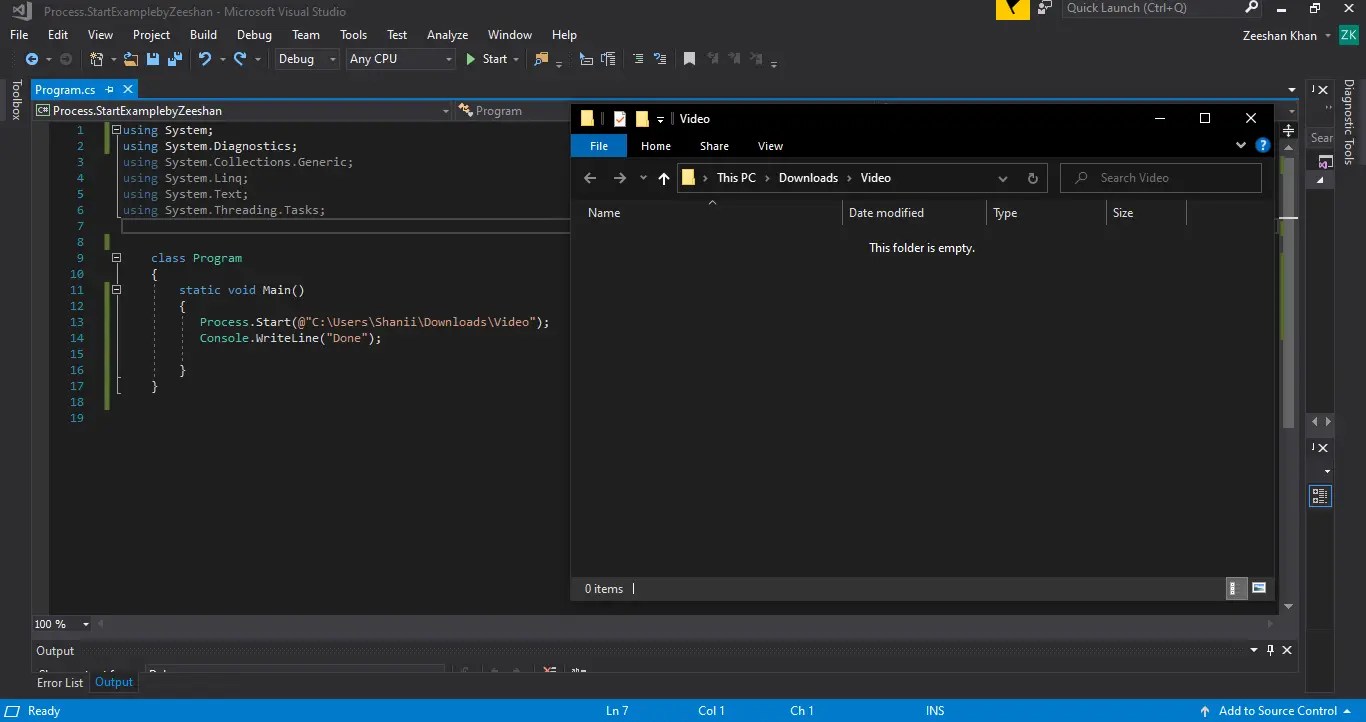
Task: Toggle a bookmark using the bookmark icon
Action: tap(689, 59)
